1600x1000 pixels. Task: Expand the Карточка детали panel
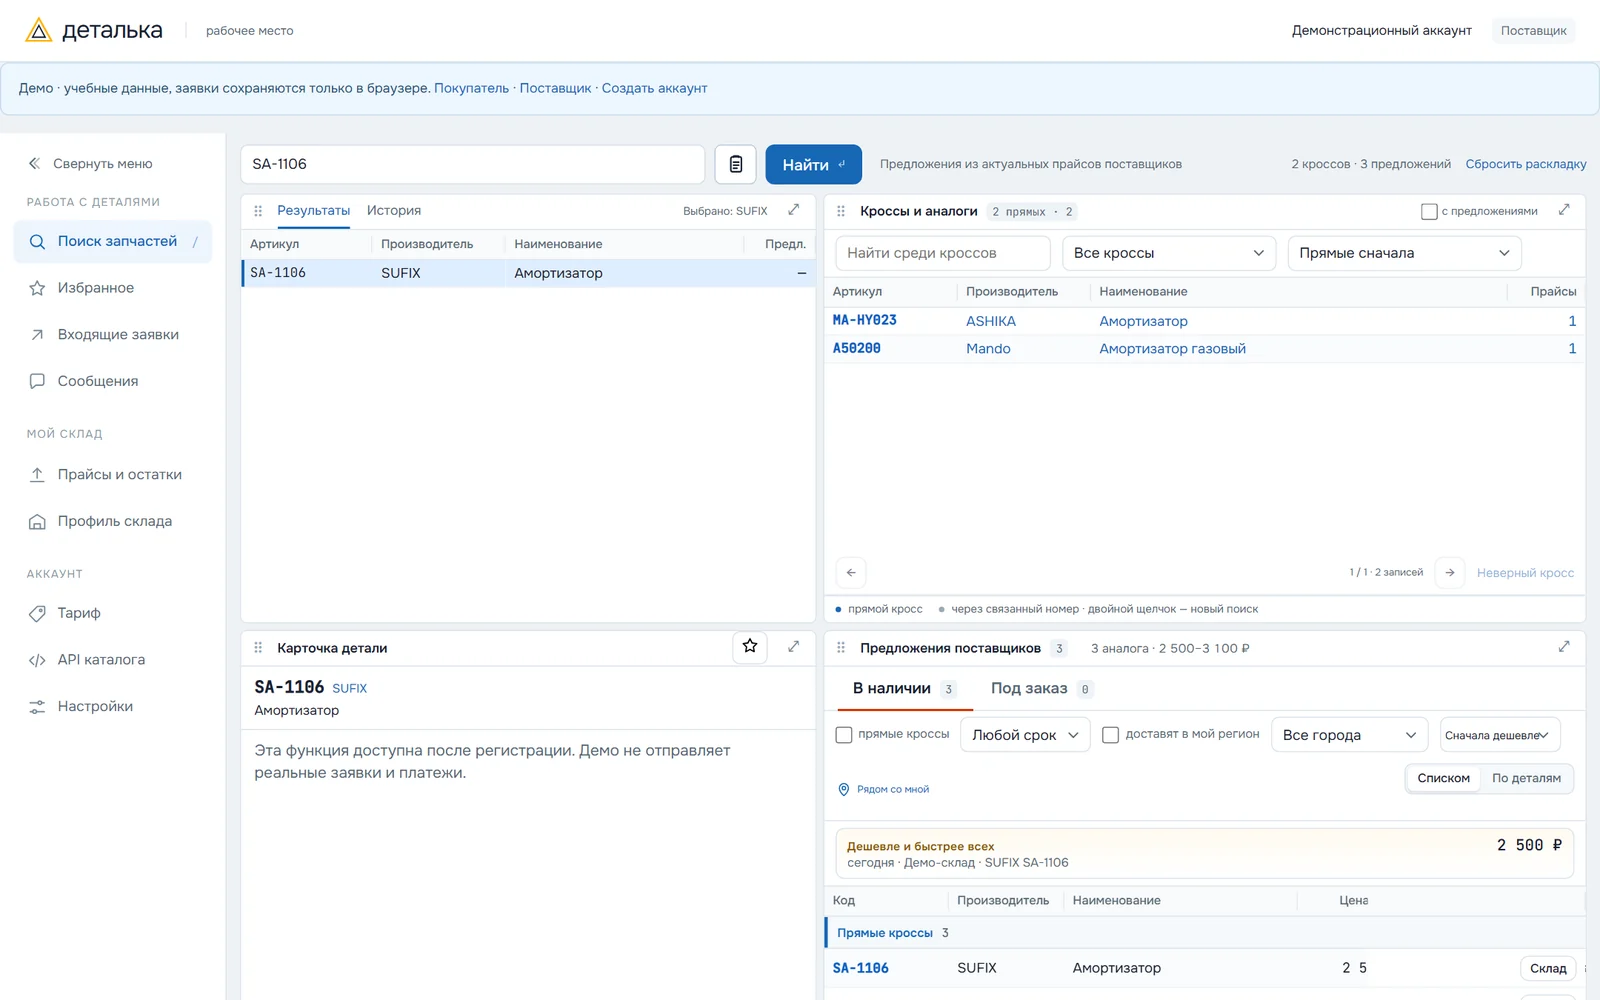click(793, 647)
